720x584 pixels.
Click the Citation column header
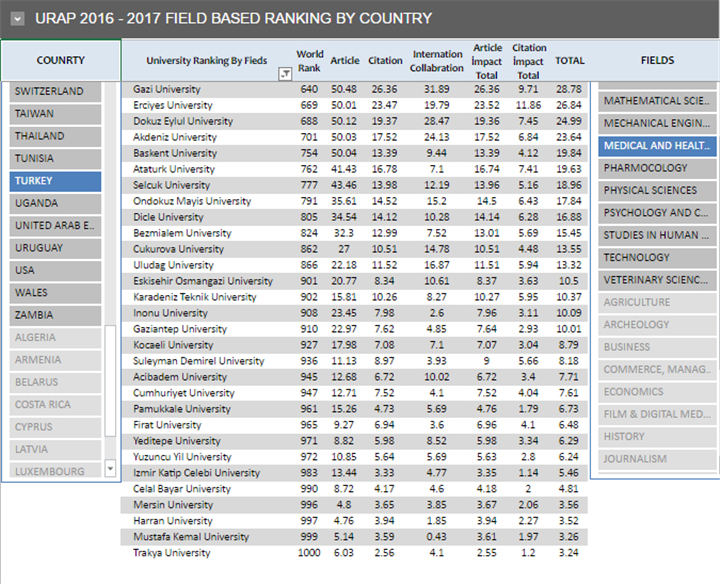385,61
